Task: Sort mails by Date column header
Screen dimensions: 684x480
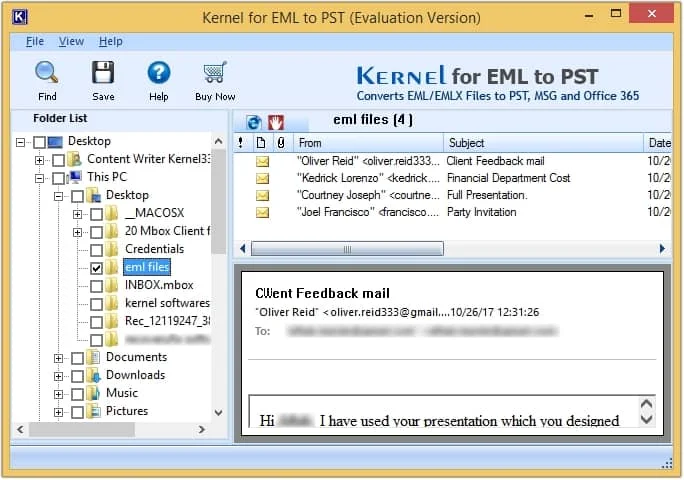Action: pos(658,143)
